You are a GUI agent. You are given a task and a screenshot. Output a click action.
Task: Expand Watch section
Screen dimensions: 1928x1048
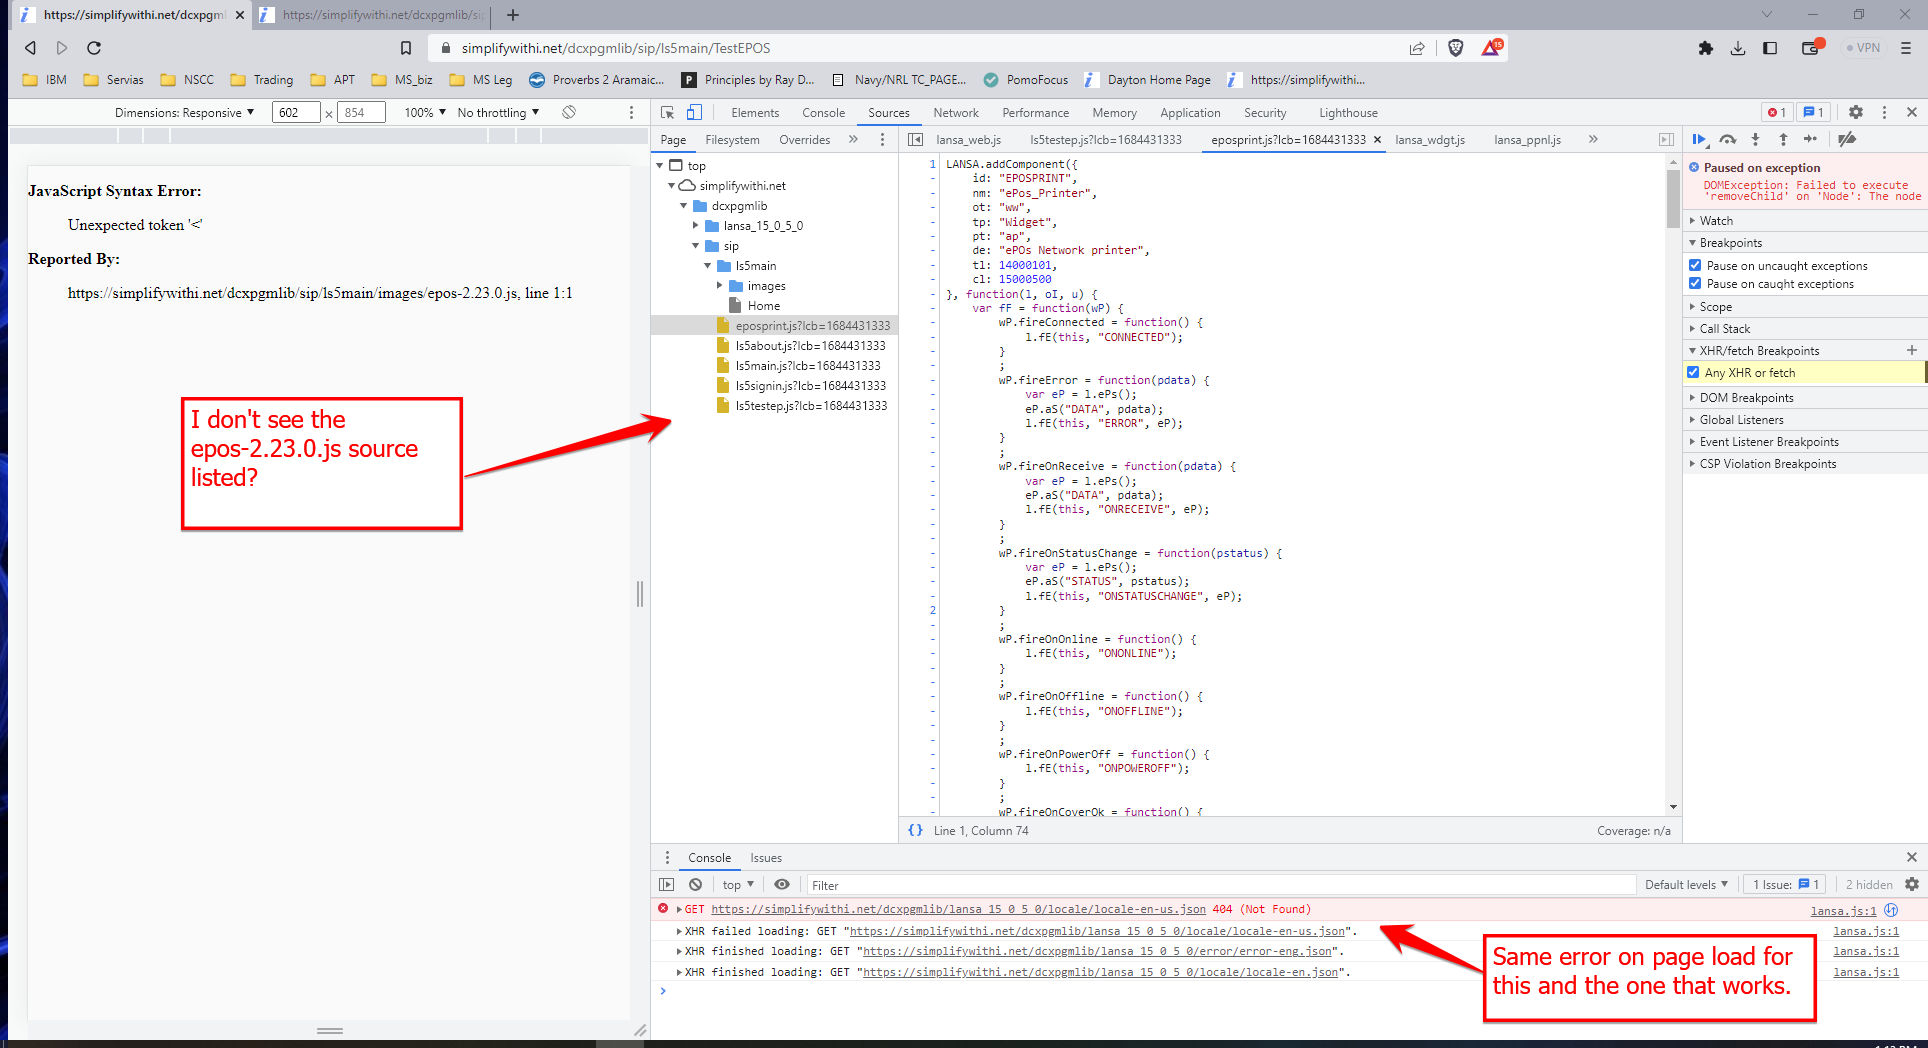pyautogui.click(x=1716, y=221)
